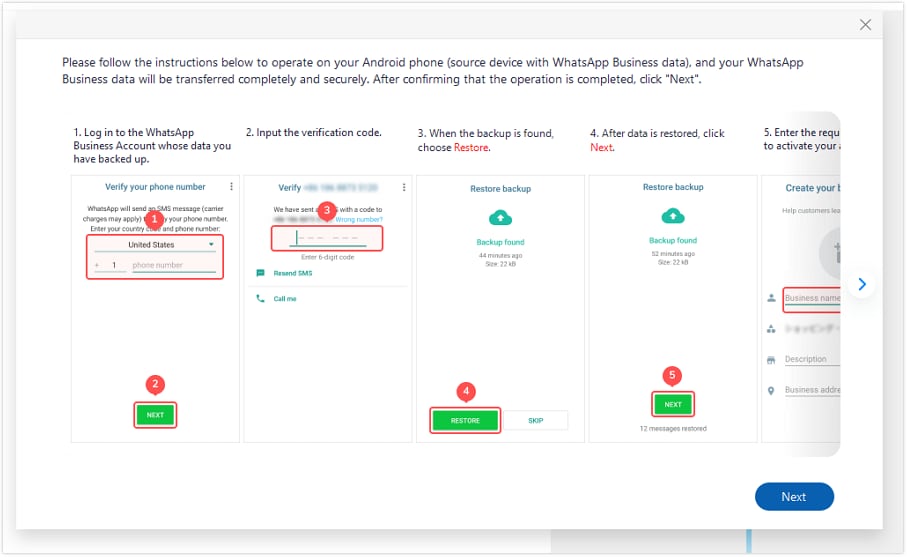Image resolution: width=907 pixels, height=557 pixels.
Task: Click the red "Next." word in step 4 caption
Action: pyautogui.click(x=602, y=147)
